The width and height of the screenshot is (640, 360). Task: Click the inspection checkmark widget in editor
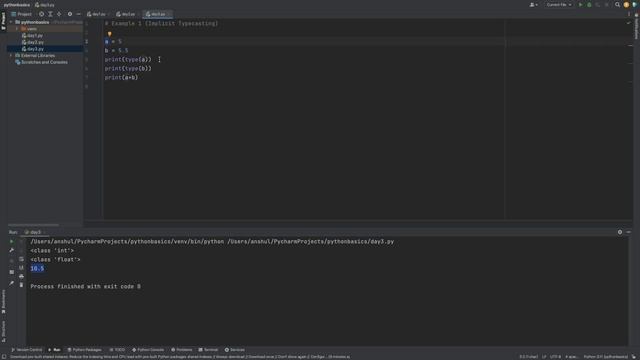(628, 23)
